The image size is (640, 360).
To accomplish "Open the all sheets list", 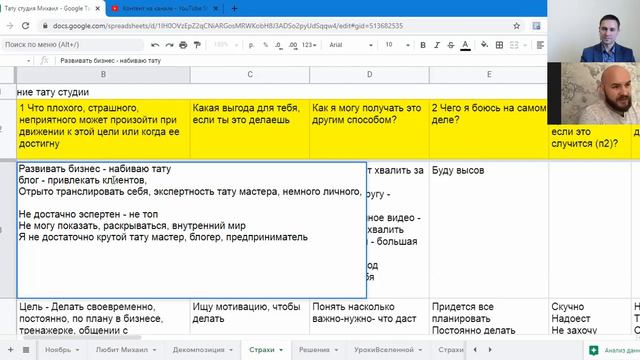I will click(x=26, y=350).
